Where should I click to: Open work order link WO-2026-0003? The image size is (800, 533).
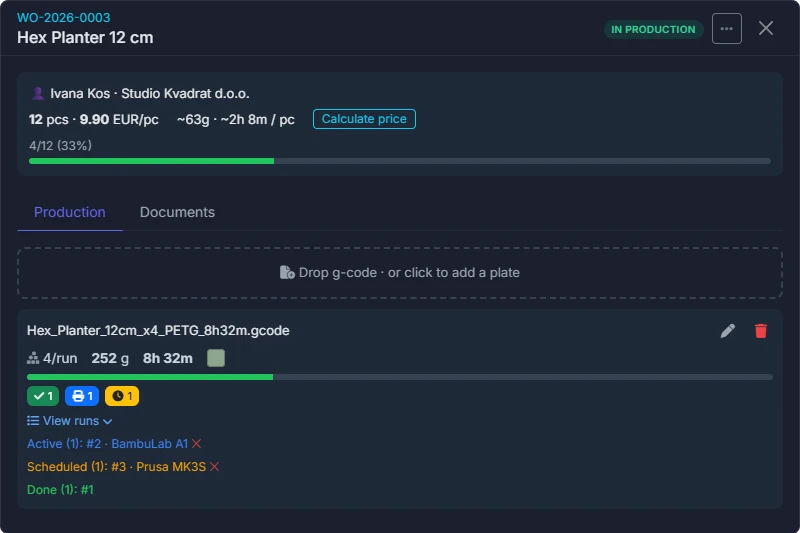[x=64, y=17]
